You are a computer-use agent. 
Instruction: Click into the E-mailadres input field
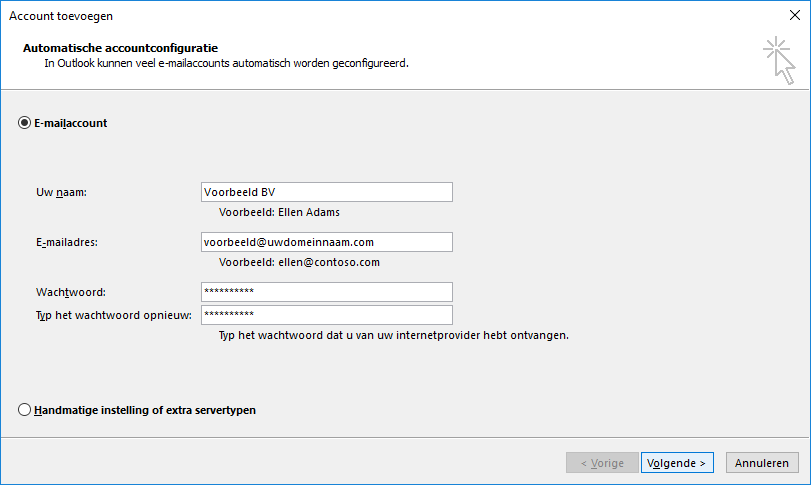[327, 242]
